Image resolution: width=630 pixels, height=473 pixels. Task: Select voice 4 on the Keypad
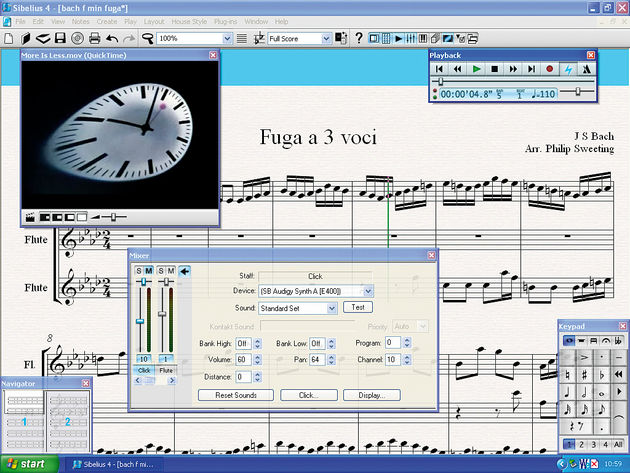point(605,444)
